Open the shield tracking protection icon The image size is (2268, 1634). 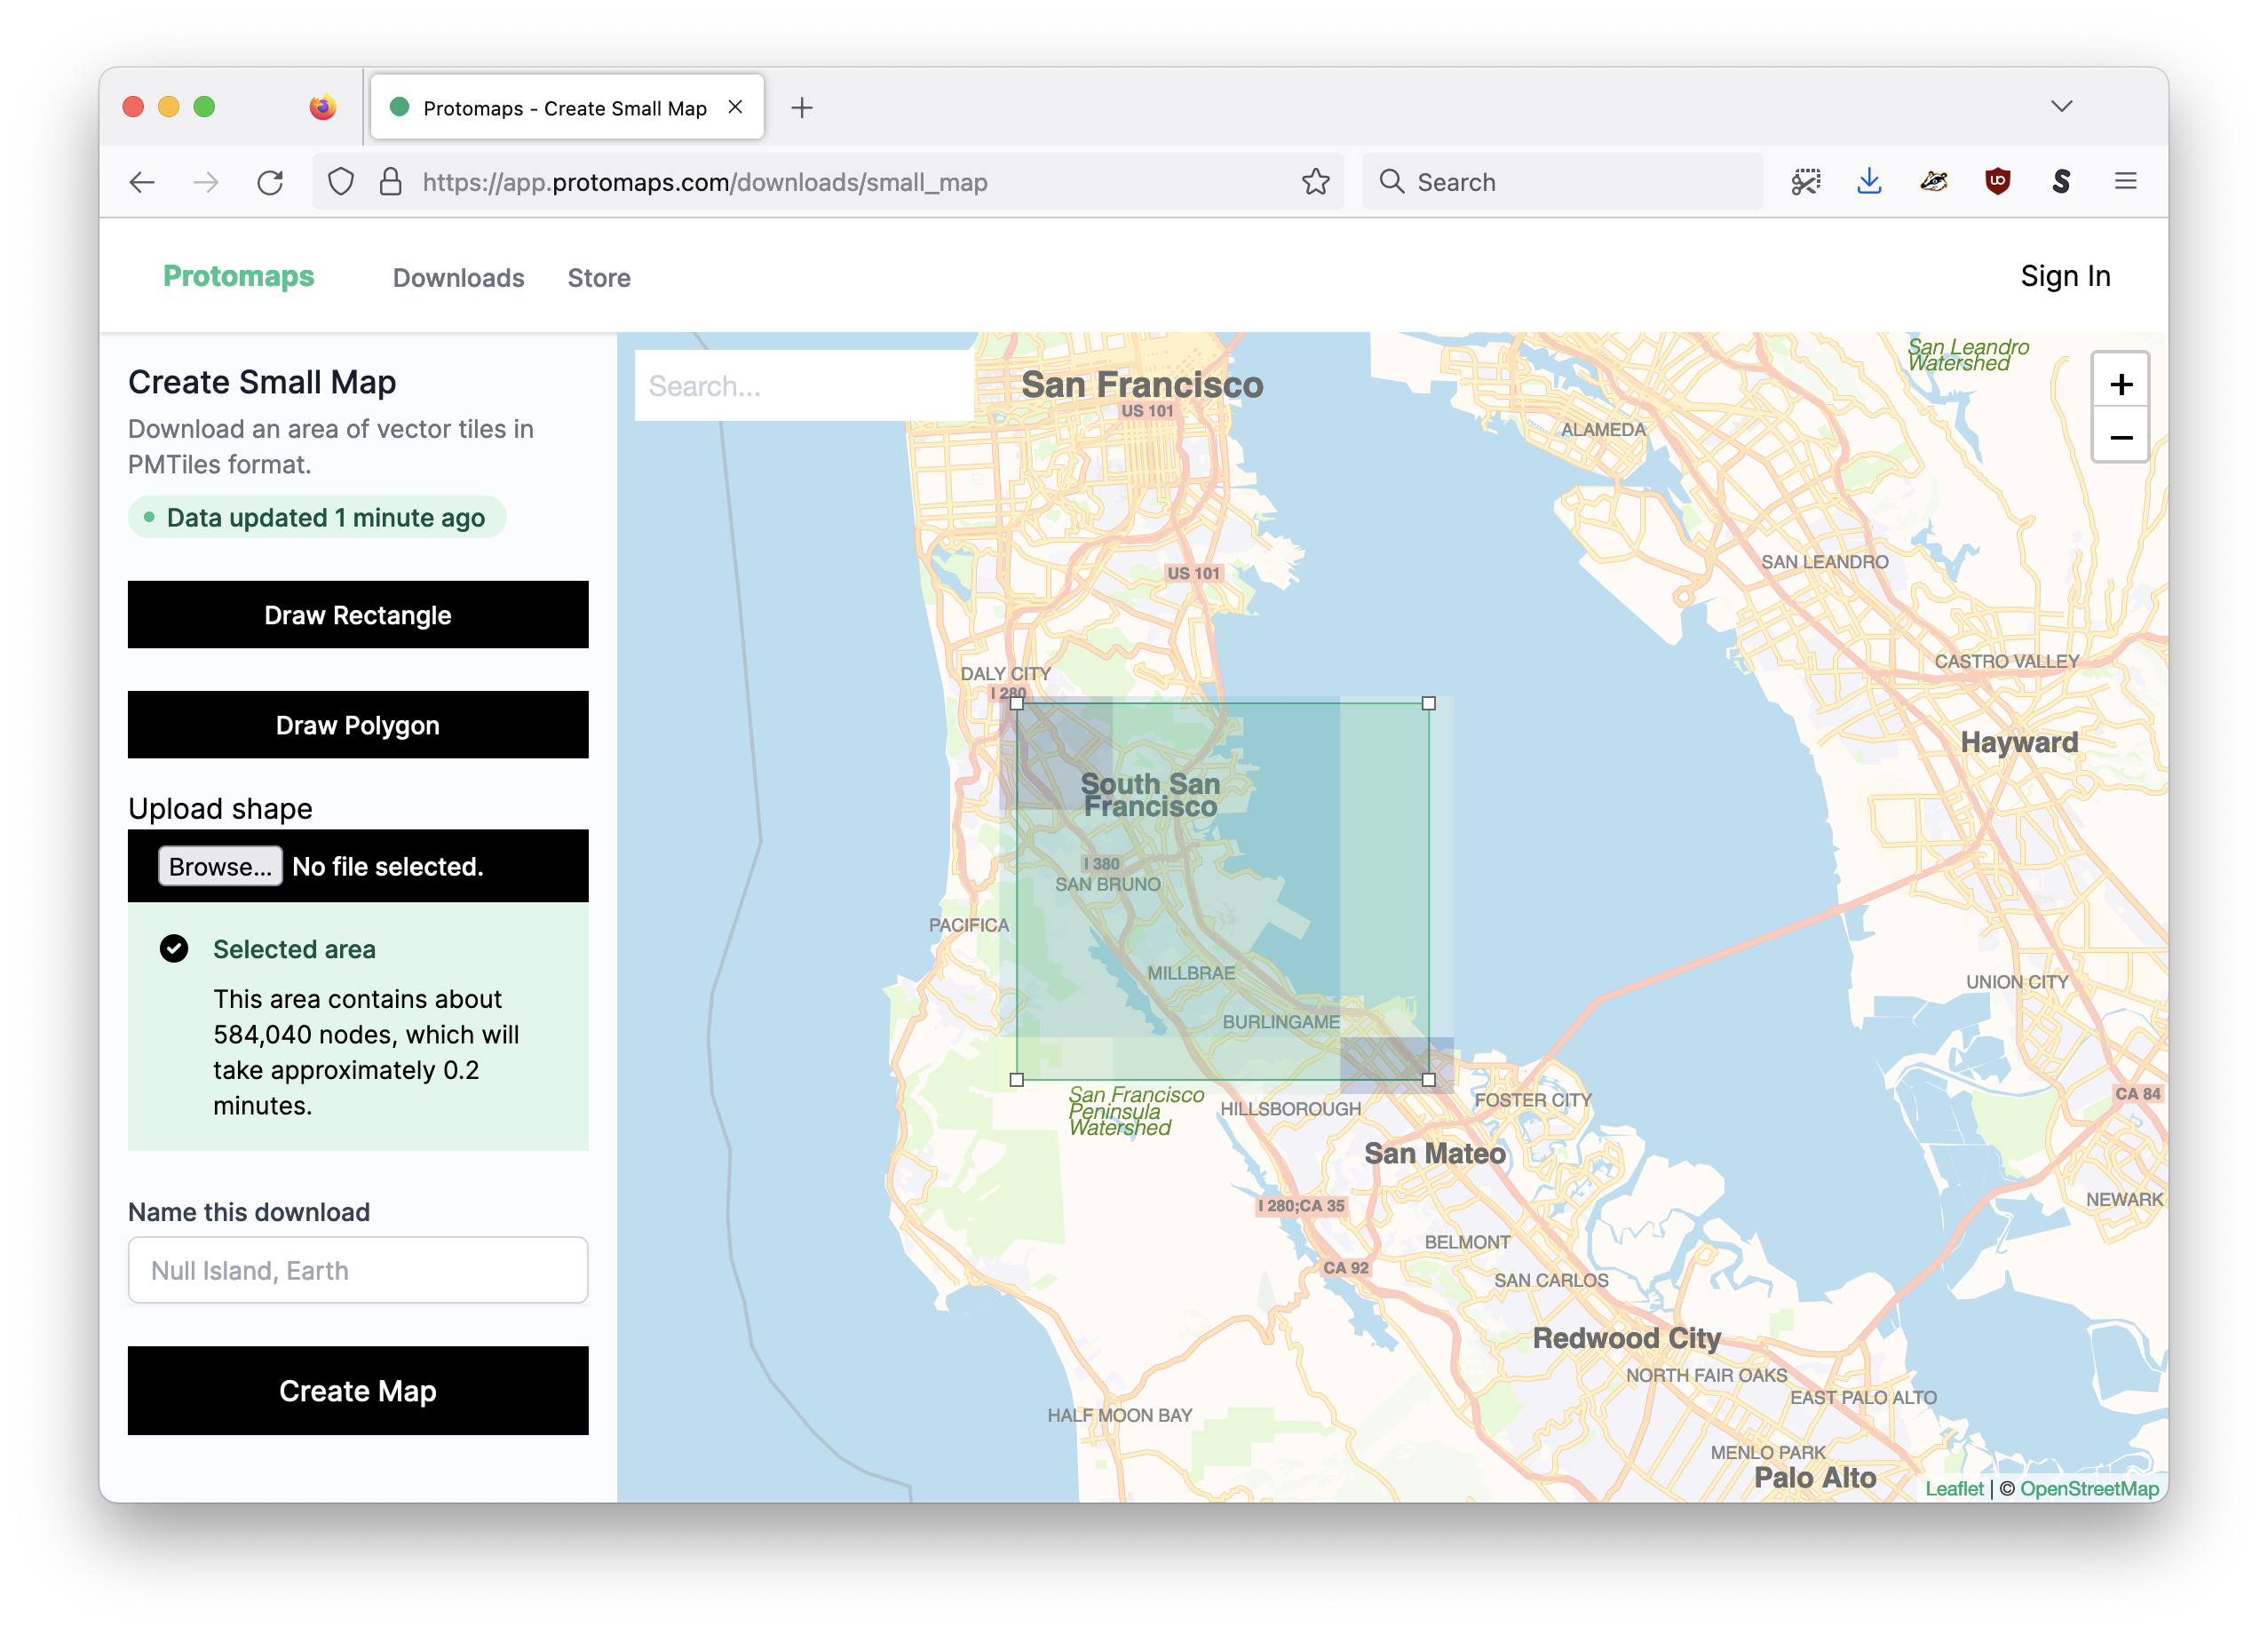point(341,182)
